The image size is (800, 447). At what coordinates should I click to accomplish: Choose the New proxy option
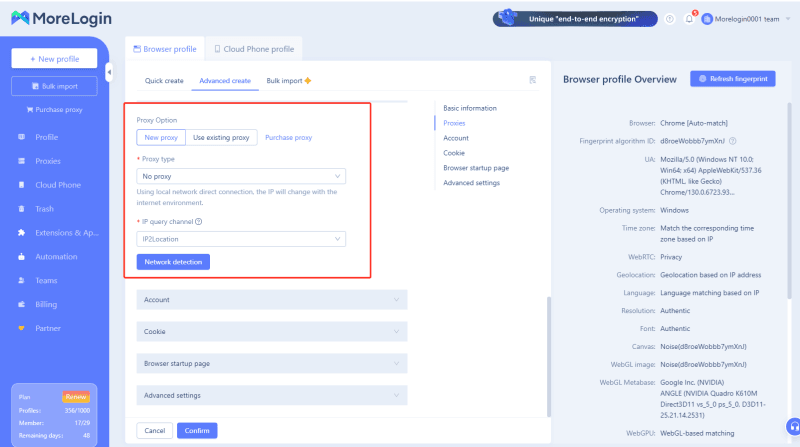click(x=161, y=138)
